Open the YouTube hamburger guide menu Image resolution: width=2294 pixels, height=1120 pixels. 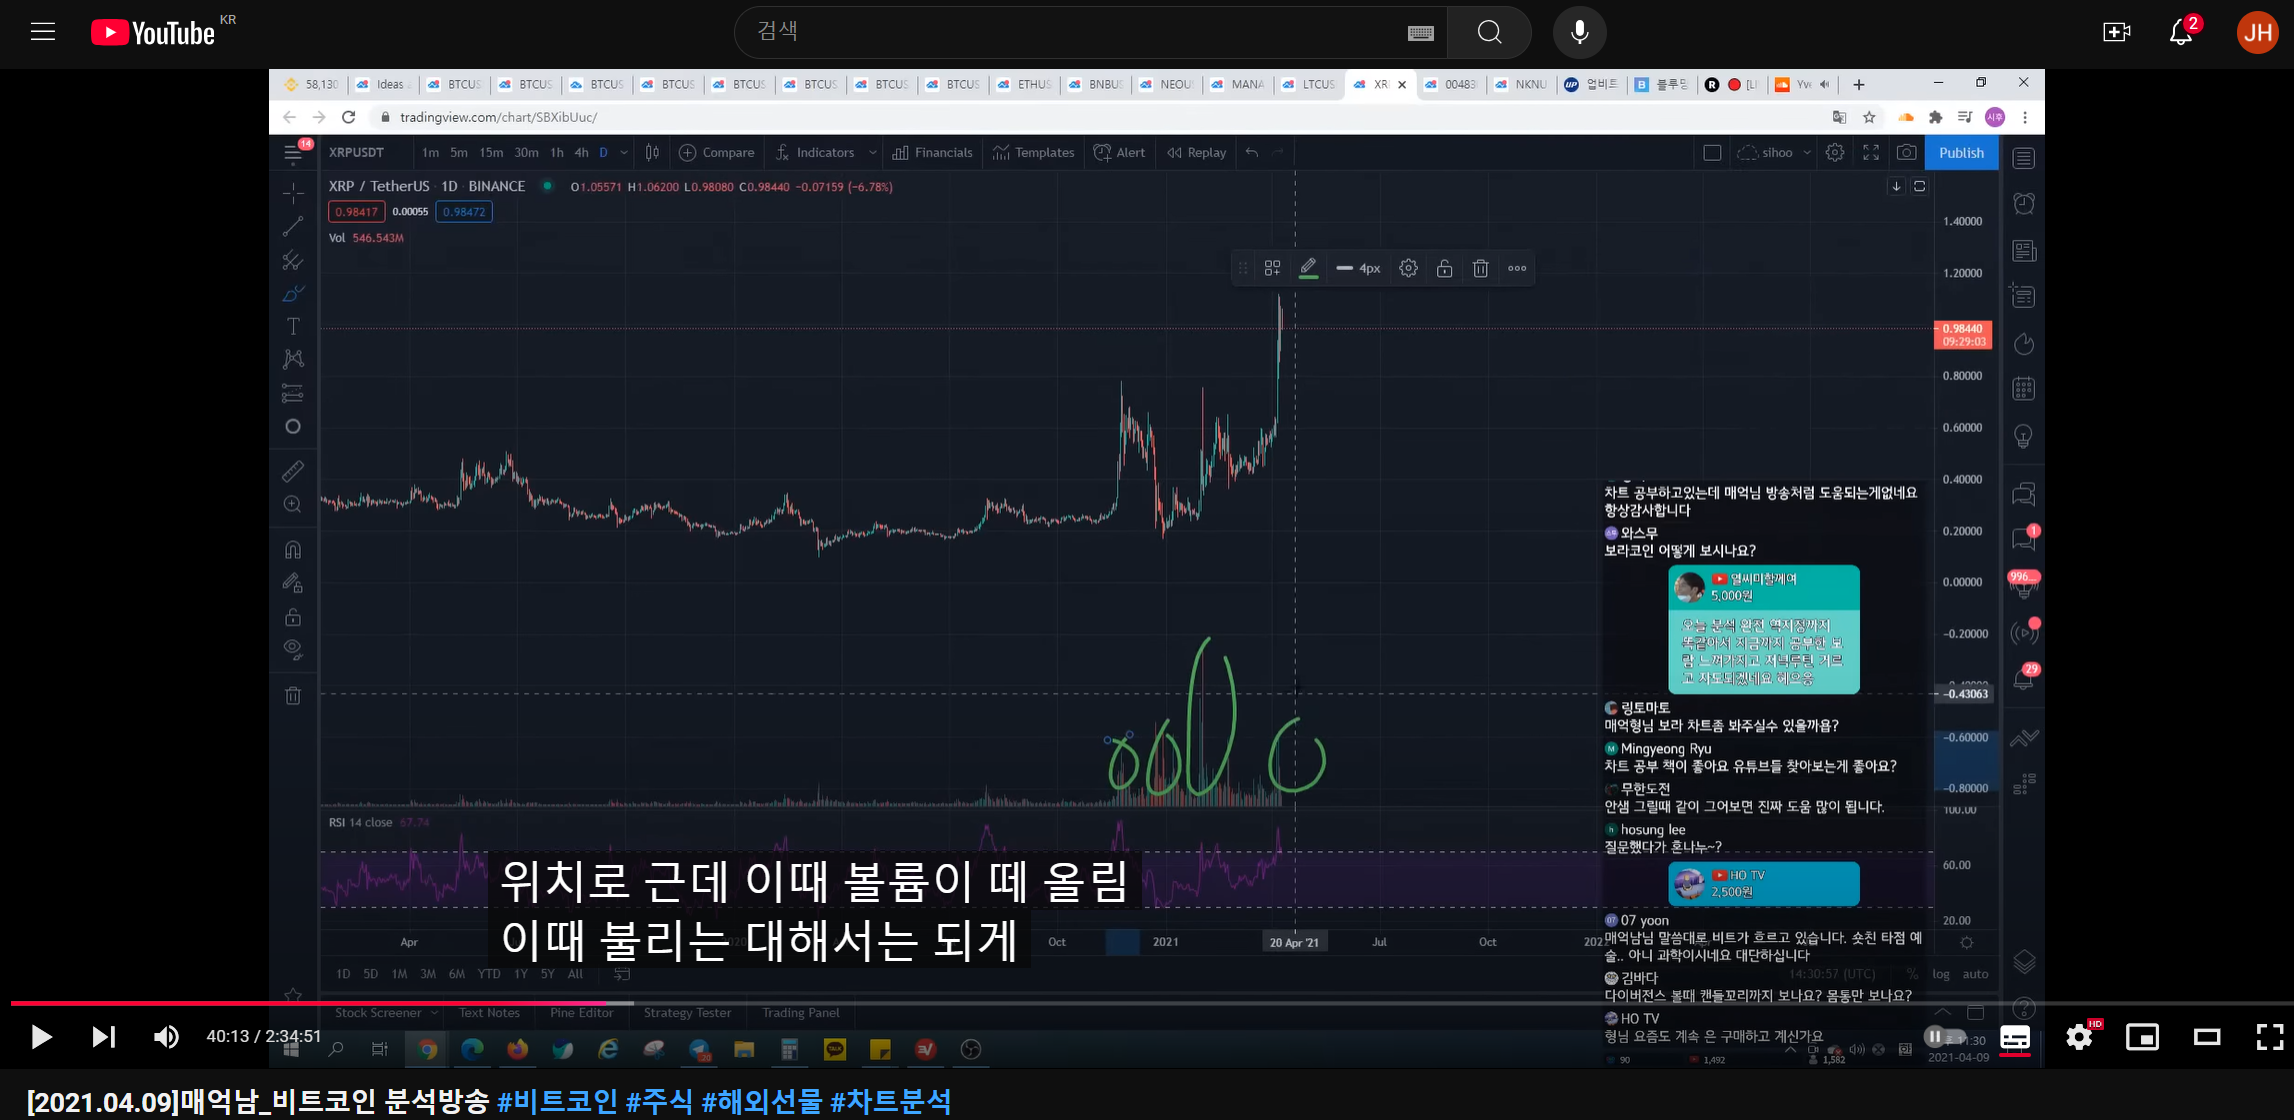(x=42, y=32)
